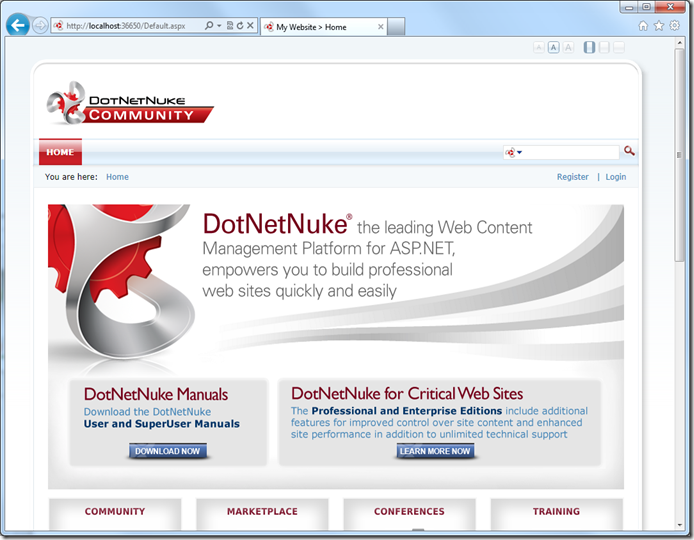Click the localhost URL in the address bar
This screenshot has width=694, height=540.
point(126,26)
